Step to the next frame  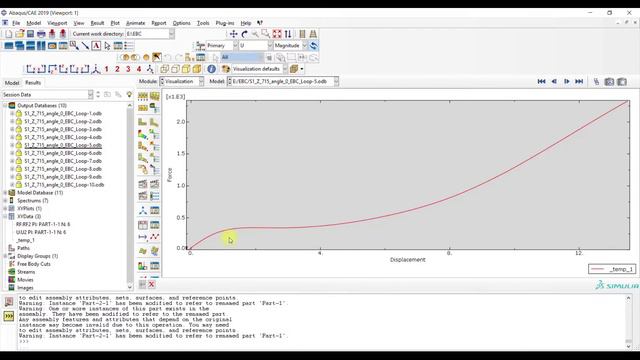pyautogui.click(x=567, y=82)
